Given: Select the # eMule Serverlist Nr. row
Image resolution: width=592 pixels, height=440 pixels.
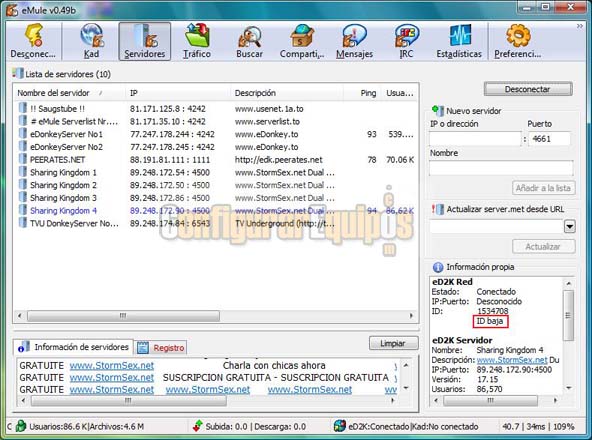Looking at the screenshot, I should point(216,121).
